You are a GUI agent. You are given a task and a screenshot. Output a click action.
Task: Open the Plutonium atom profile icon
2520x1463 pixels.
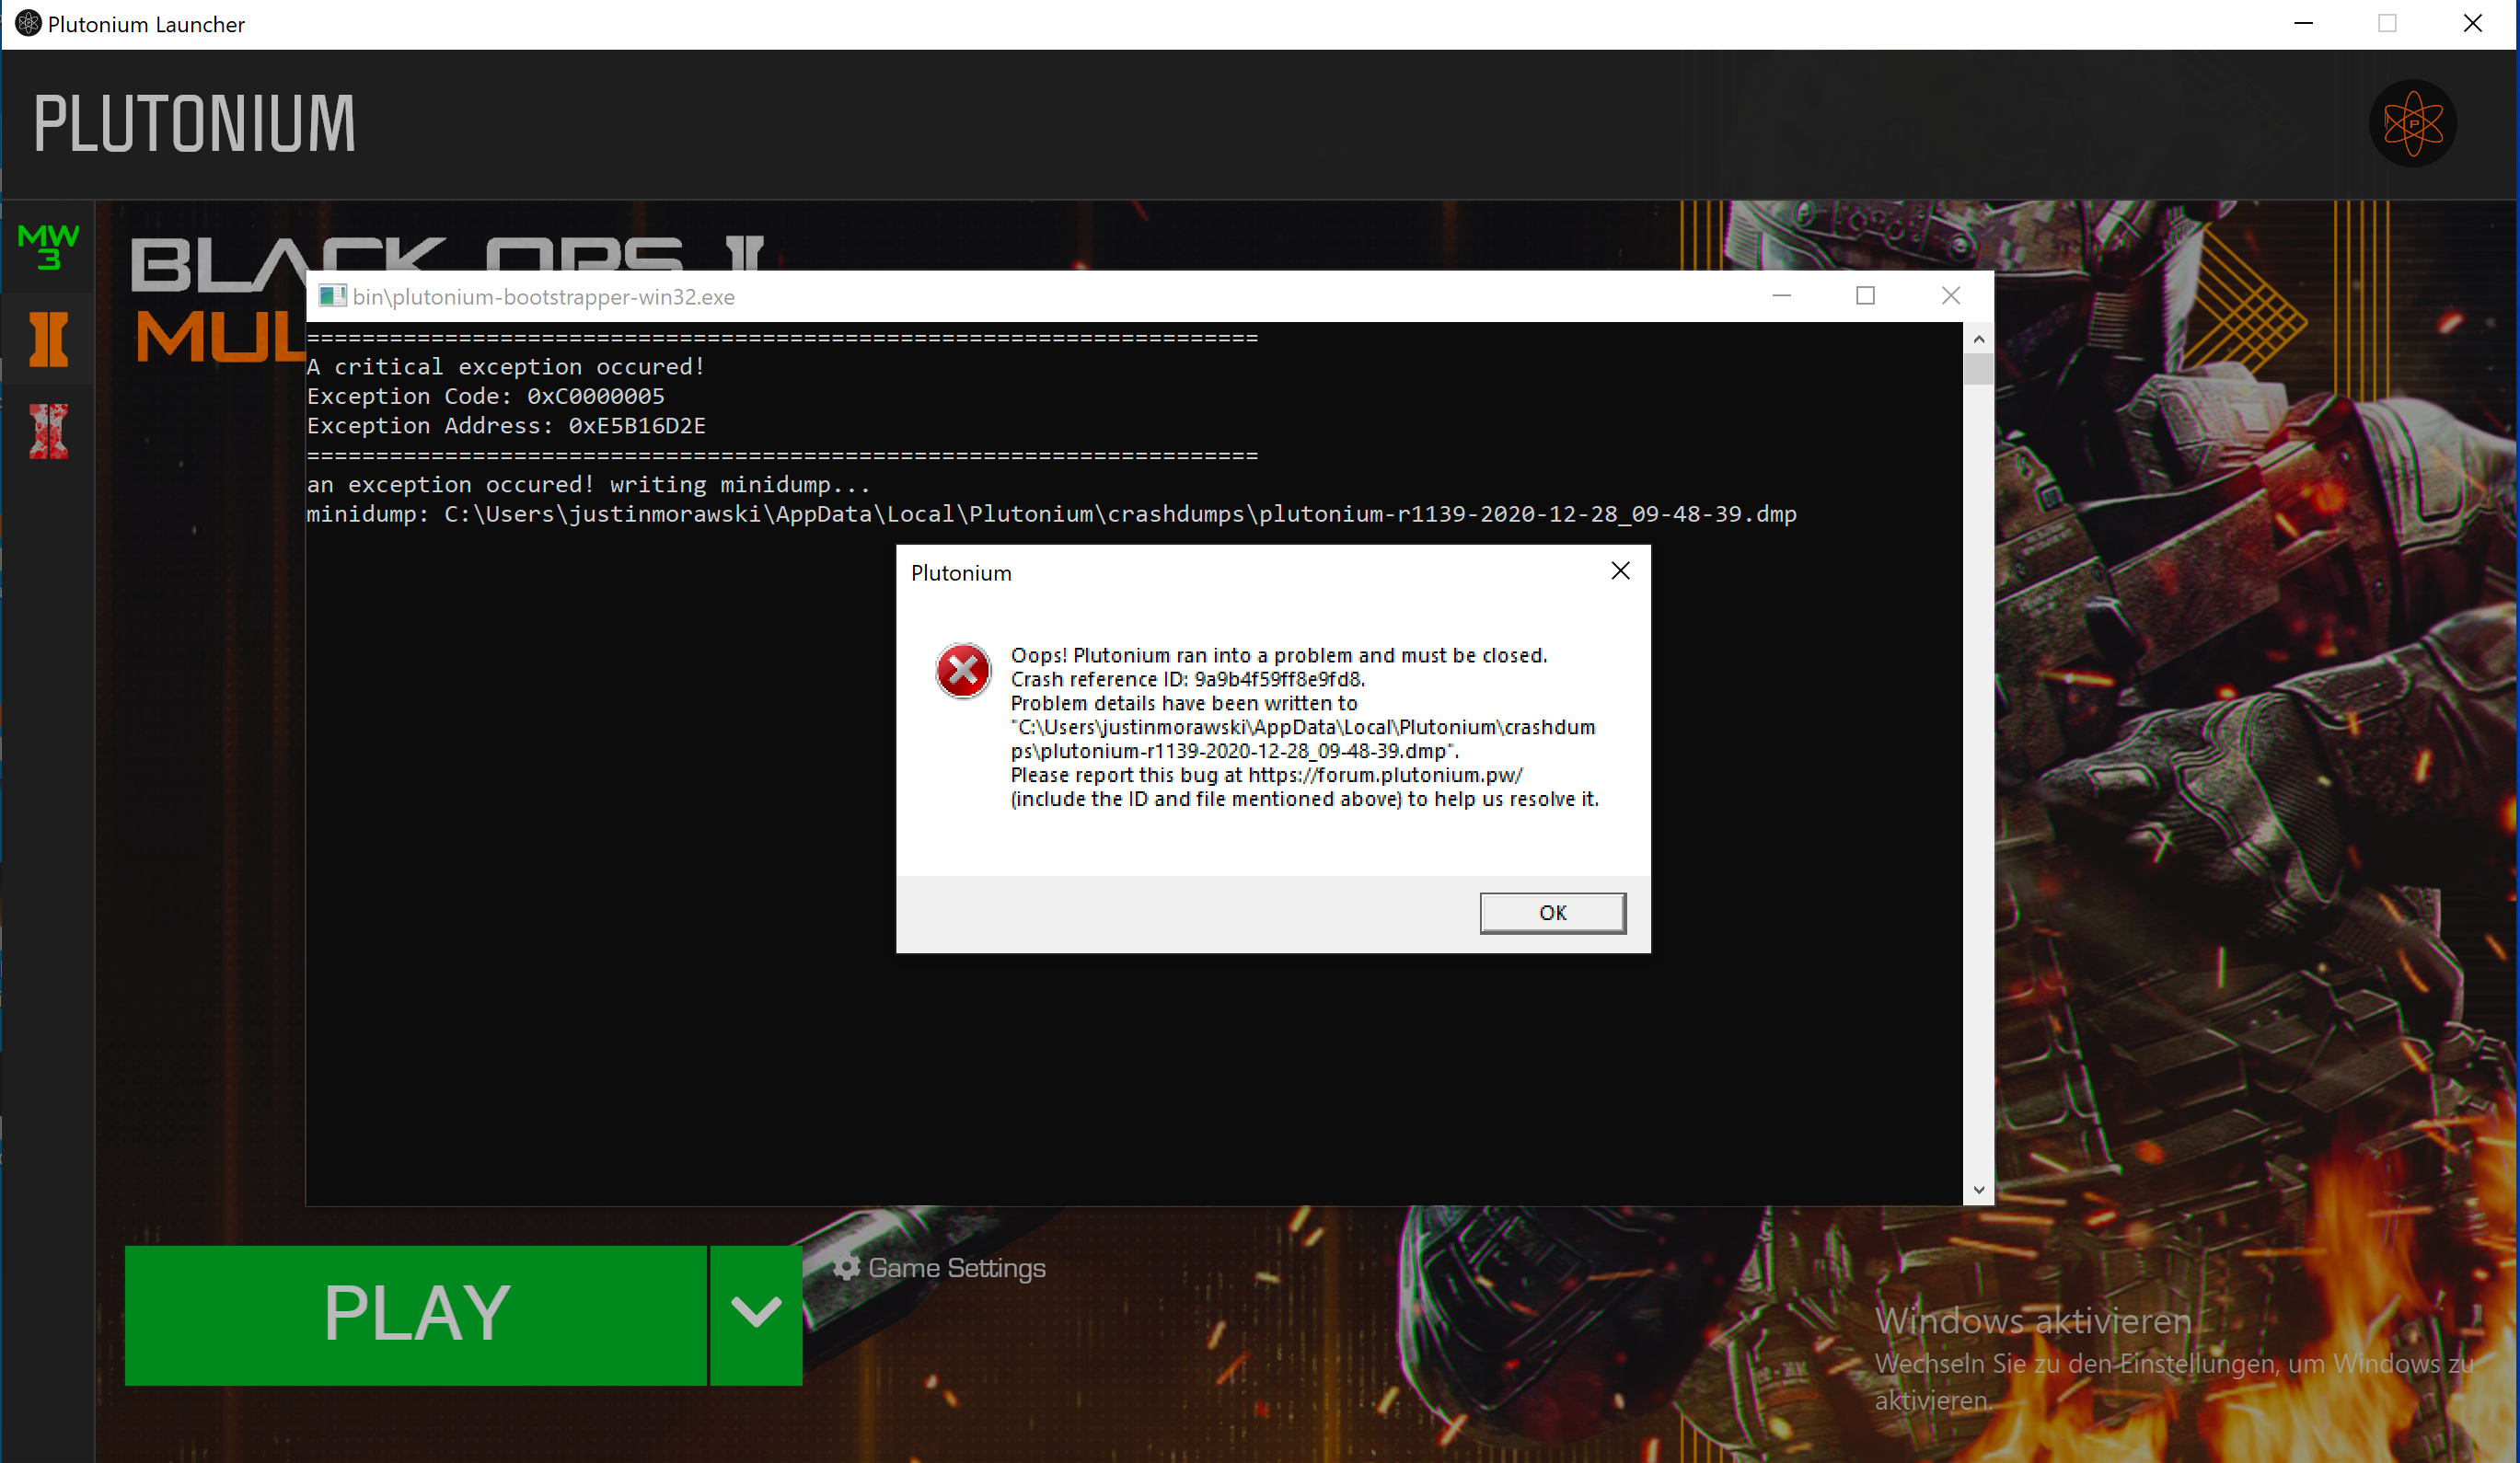pos(2412,124)
